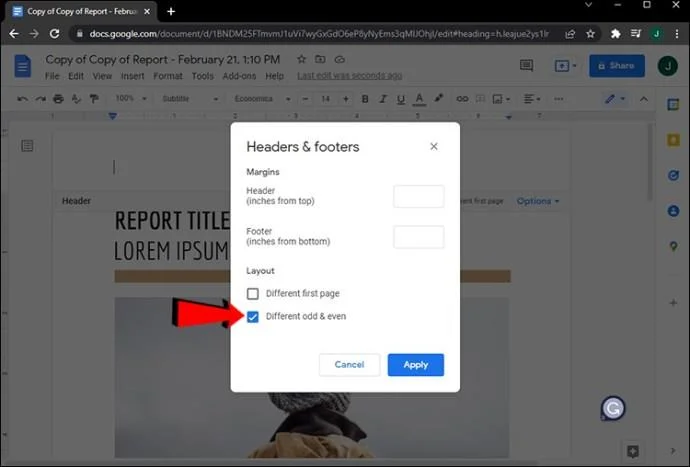The width and height of the screenshot is (690, 467).
Task: Open Calendar in the side panel
Action: coord(673,105)
